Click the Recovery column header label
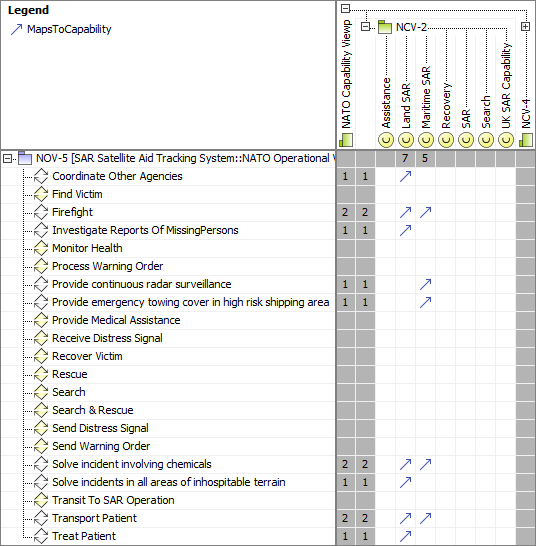This screenshot has width=536, height=546. pyautogui.click(x=446, y=106)
